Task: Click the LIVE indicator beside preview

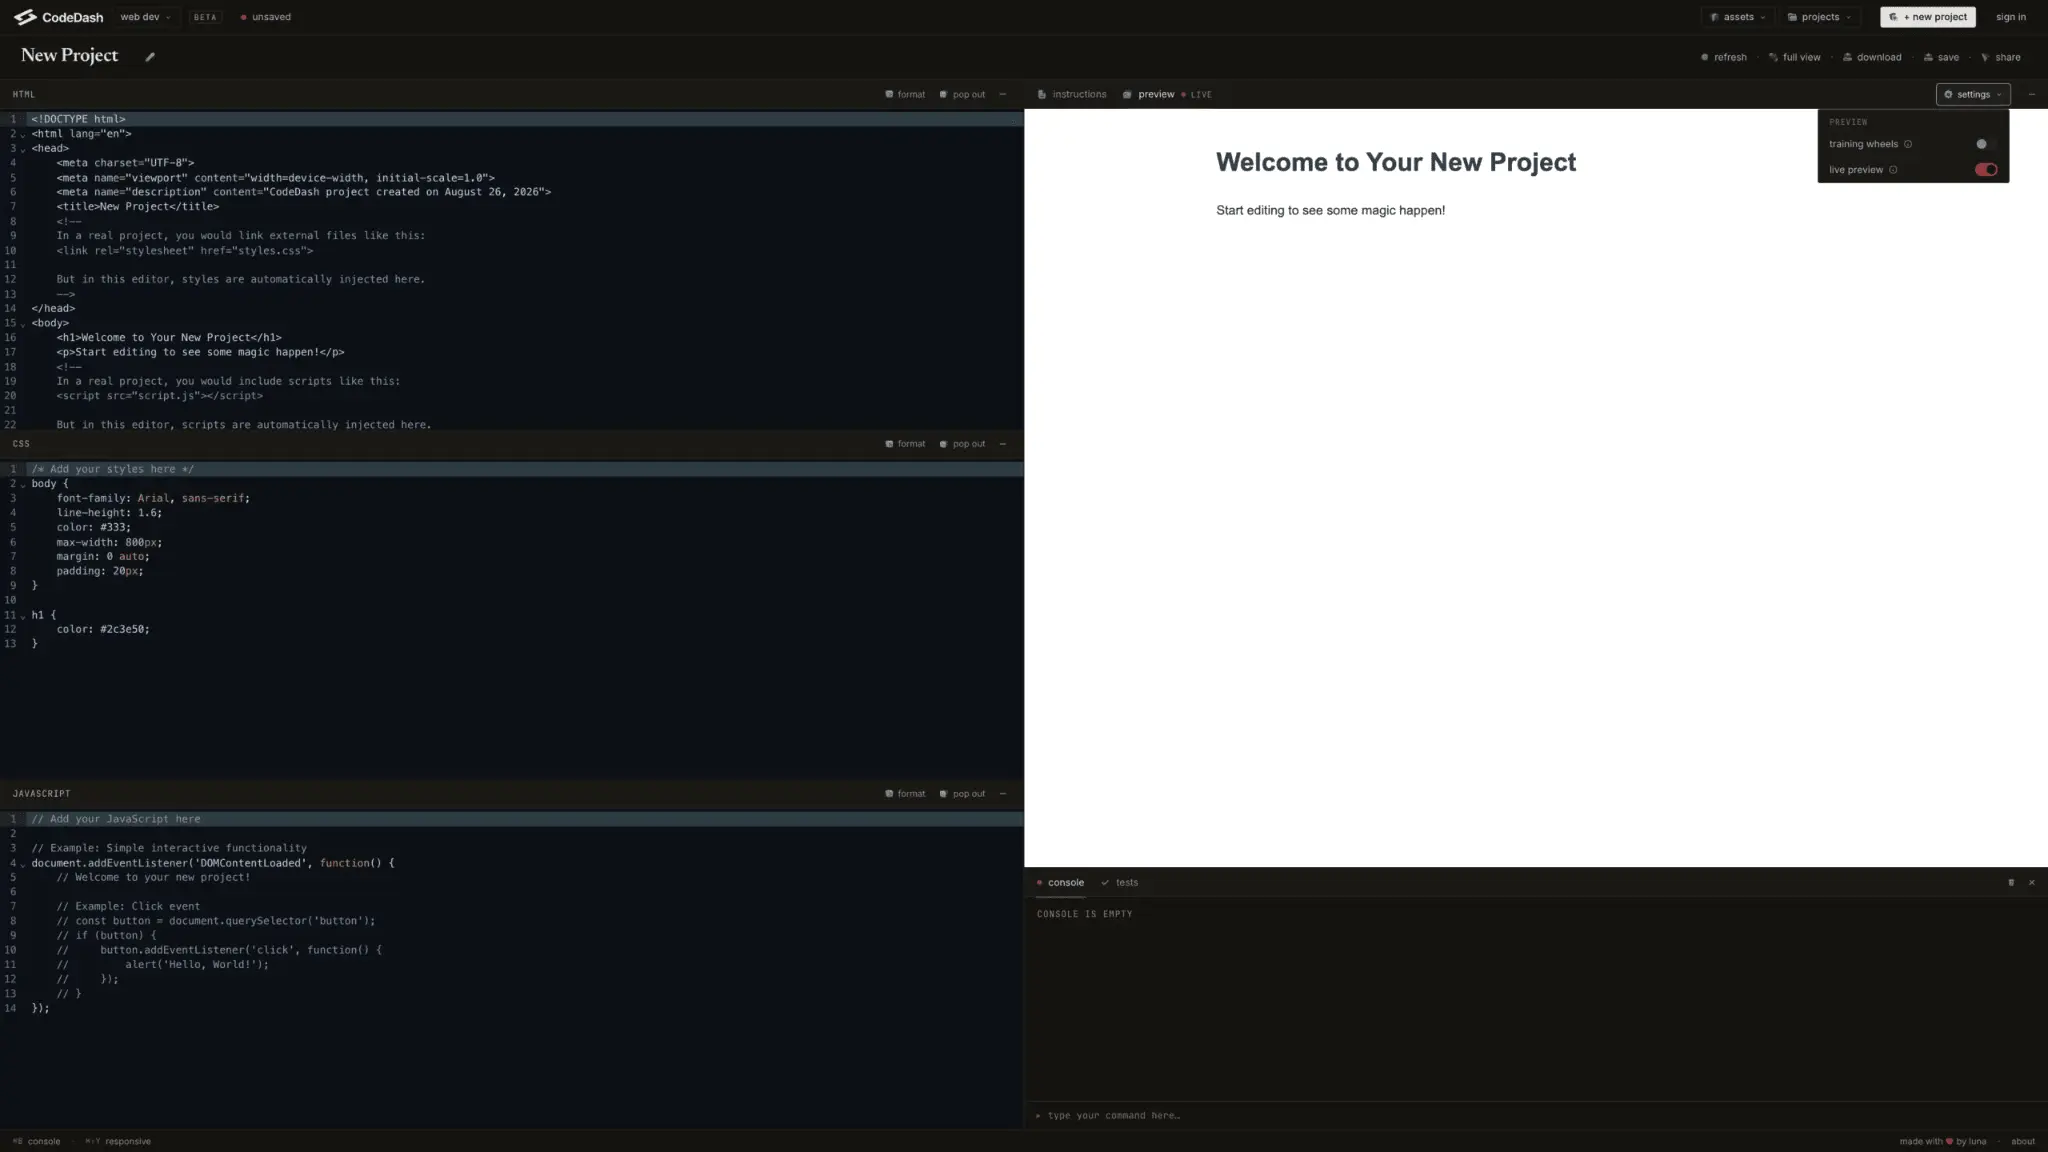Action: [x=1196, y=95]
